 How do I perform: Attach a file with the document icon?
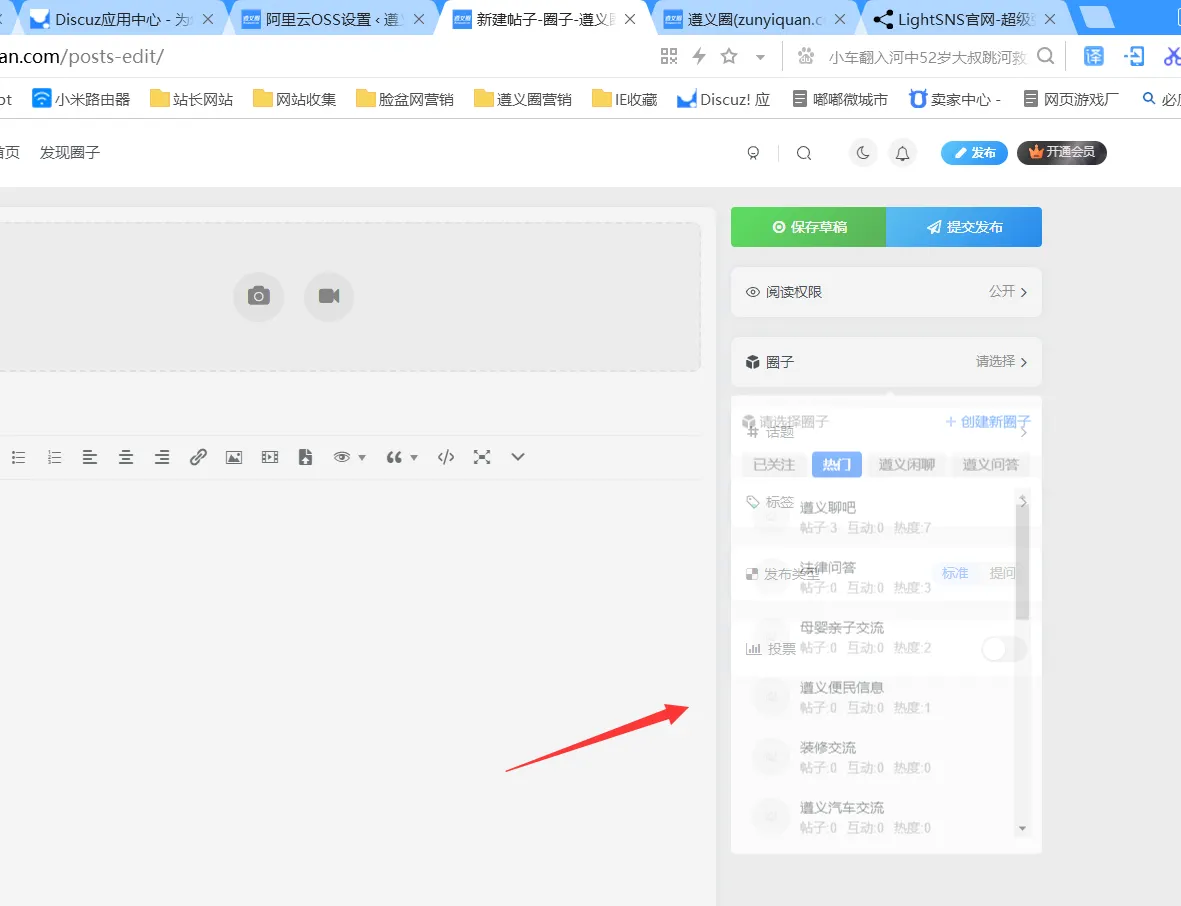[x=305, y=457]
